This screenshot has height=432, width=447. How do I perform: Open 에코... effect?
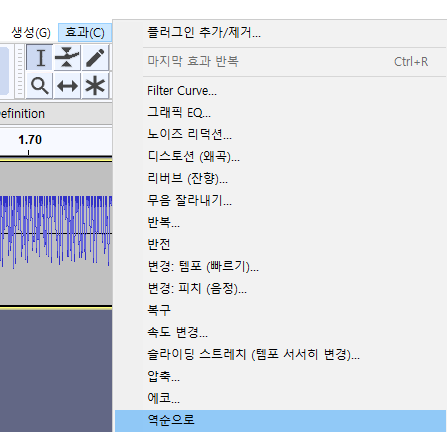pyautogui.click(x=280, y=398)
